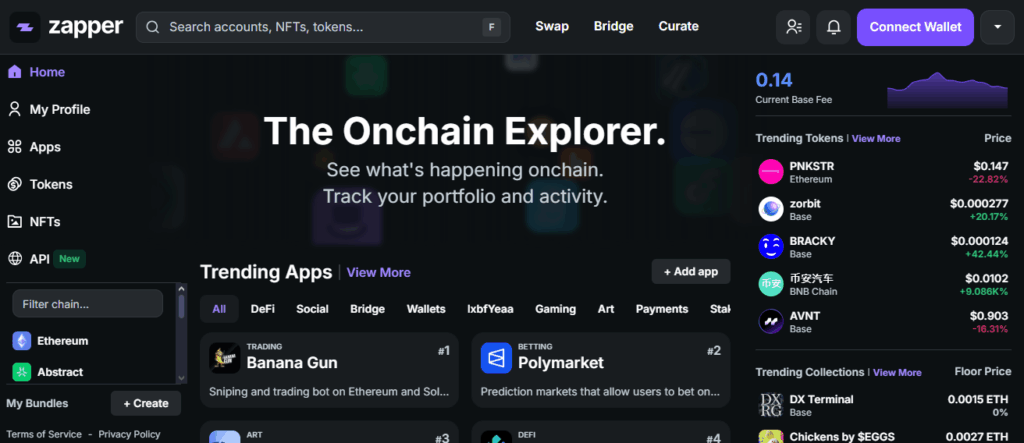Expand the dropdown arrow beside Connect Wallet
Image resolution: width=1024 pixels, height=443 pixels.
tap(997, 27)
